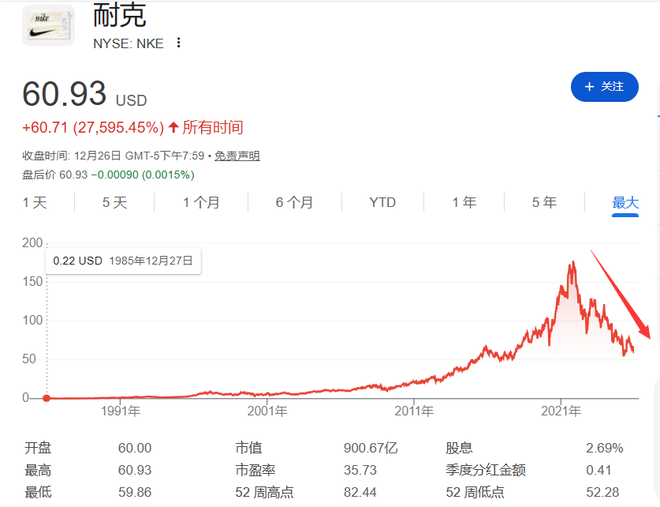Show the 1个月 chart range
The width and height of the screenshot is (660, 507).
click(x=201, y=202)
